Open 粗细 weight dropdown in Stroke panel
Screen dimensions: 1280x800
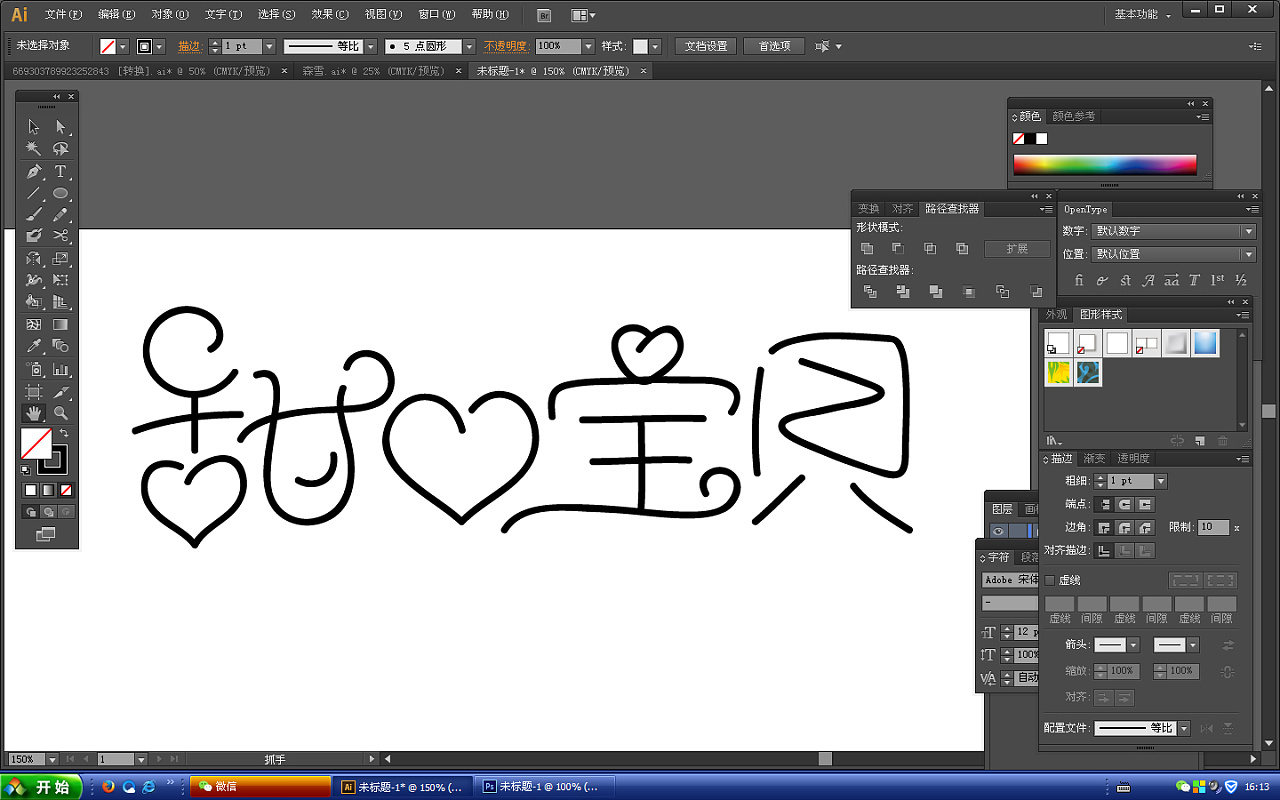click(x=1161, y=481)
